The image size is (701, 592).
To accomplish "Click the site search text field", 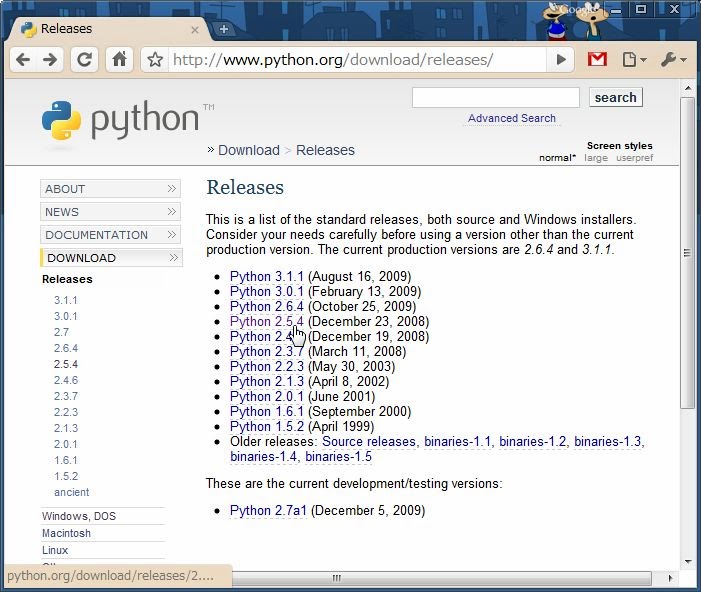I will click(x=495, y=97).
